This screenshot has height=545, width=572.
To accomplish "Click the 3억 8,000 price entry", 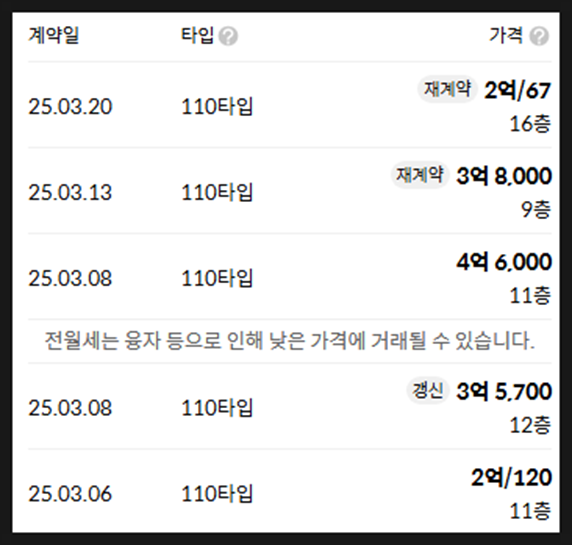I will 504,176.
